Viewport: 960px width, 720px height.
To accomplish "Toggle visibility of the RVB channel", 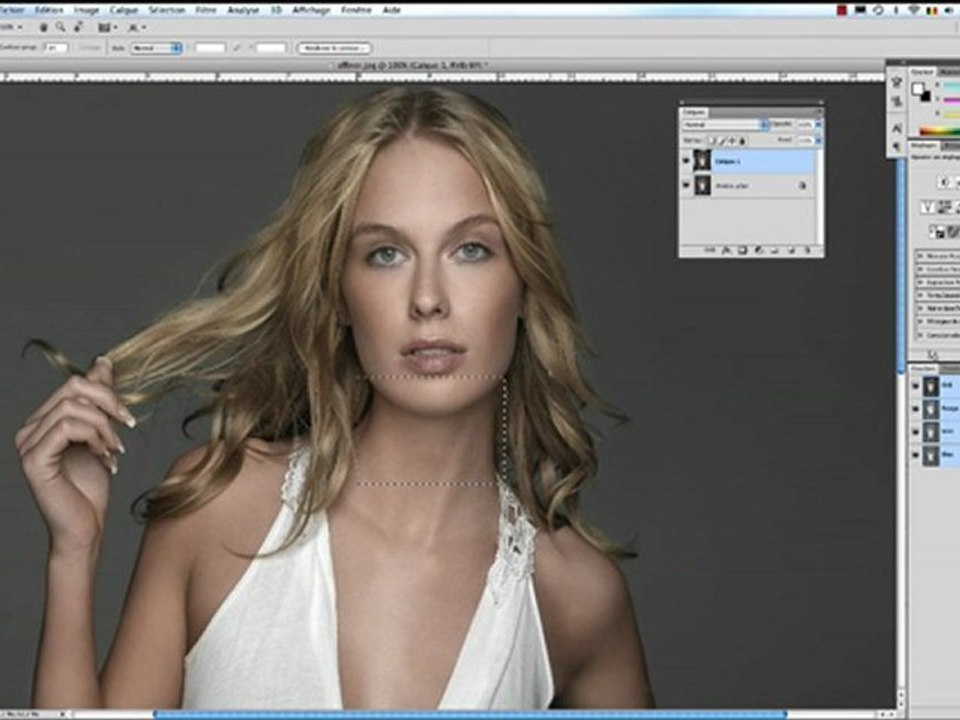I will pyautogui.click(x=916, y=385).
